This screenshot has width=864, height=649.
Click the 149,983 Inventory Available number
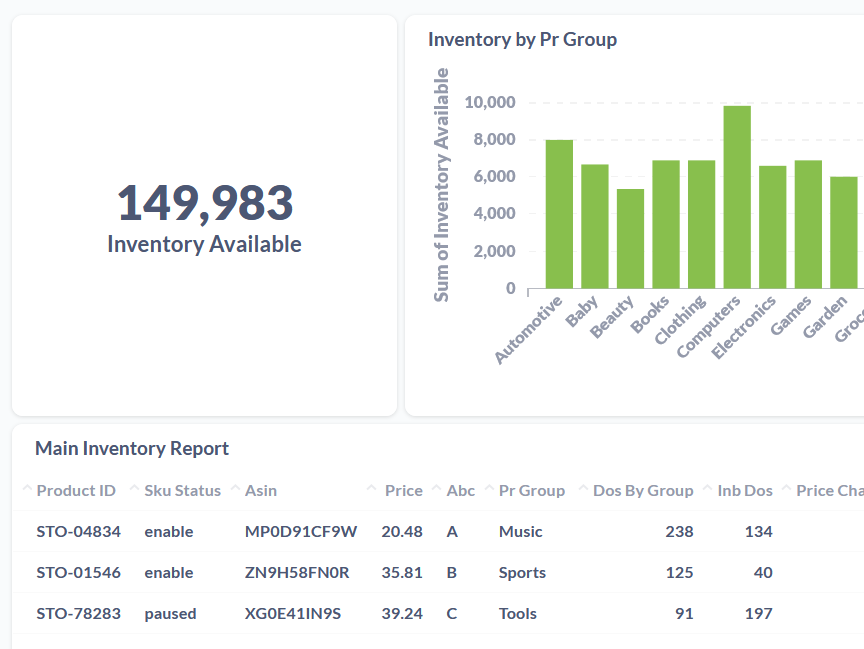[x=205, y=203]
